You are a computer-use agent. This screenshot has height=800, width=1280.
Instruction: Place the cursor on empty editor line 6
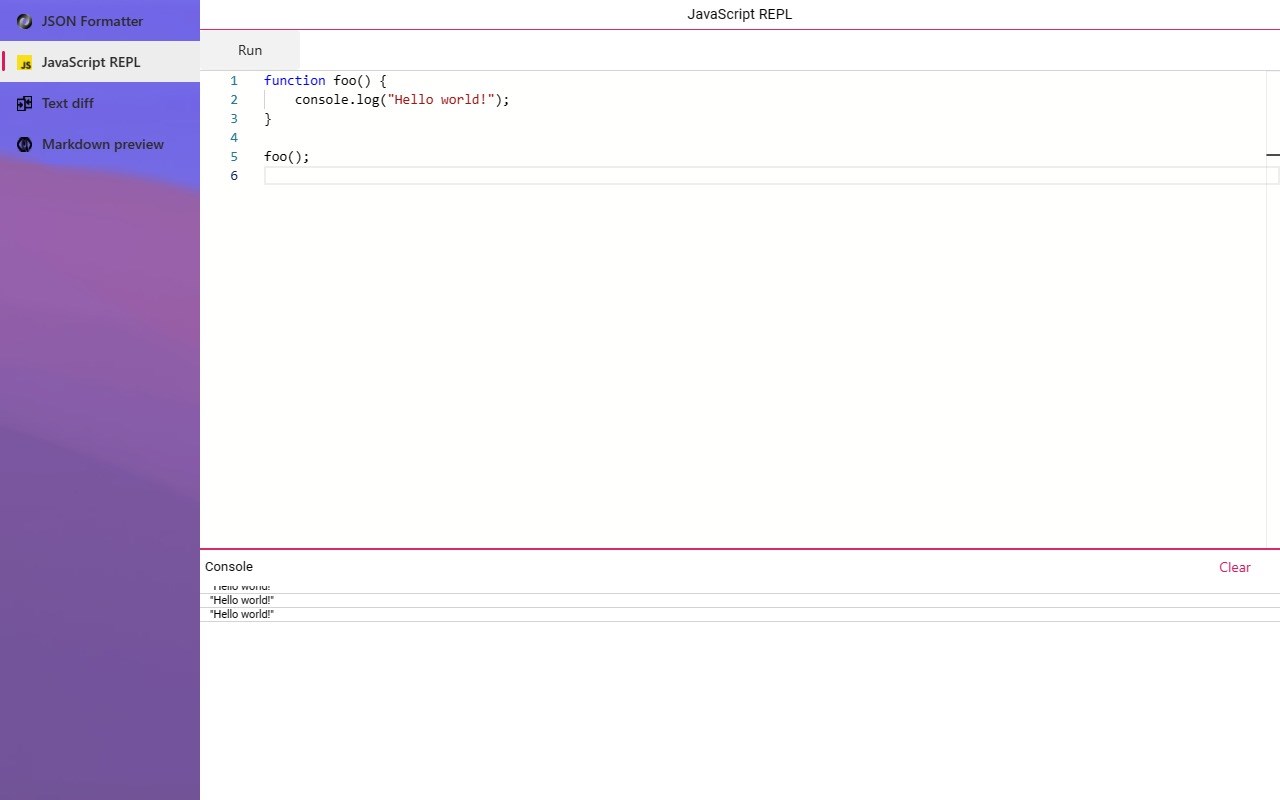pos(770,175)
